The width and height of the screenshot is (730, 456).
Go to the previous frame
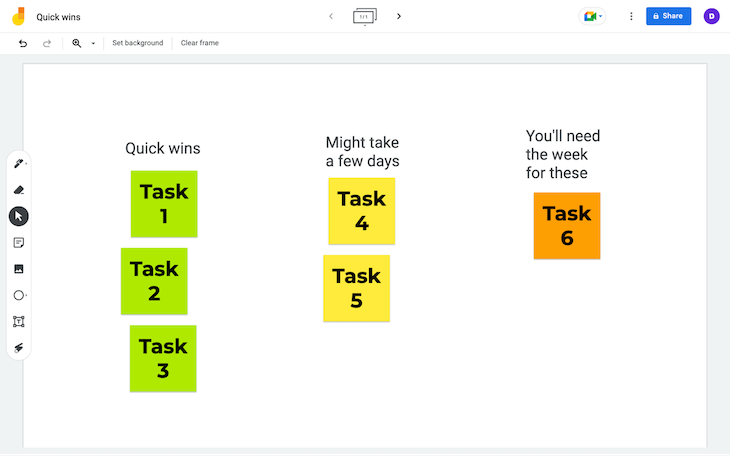tap(331, 16)
